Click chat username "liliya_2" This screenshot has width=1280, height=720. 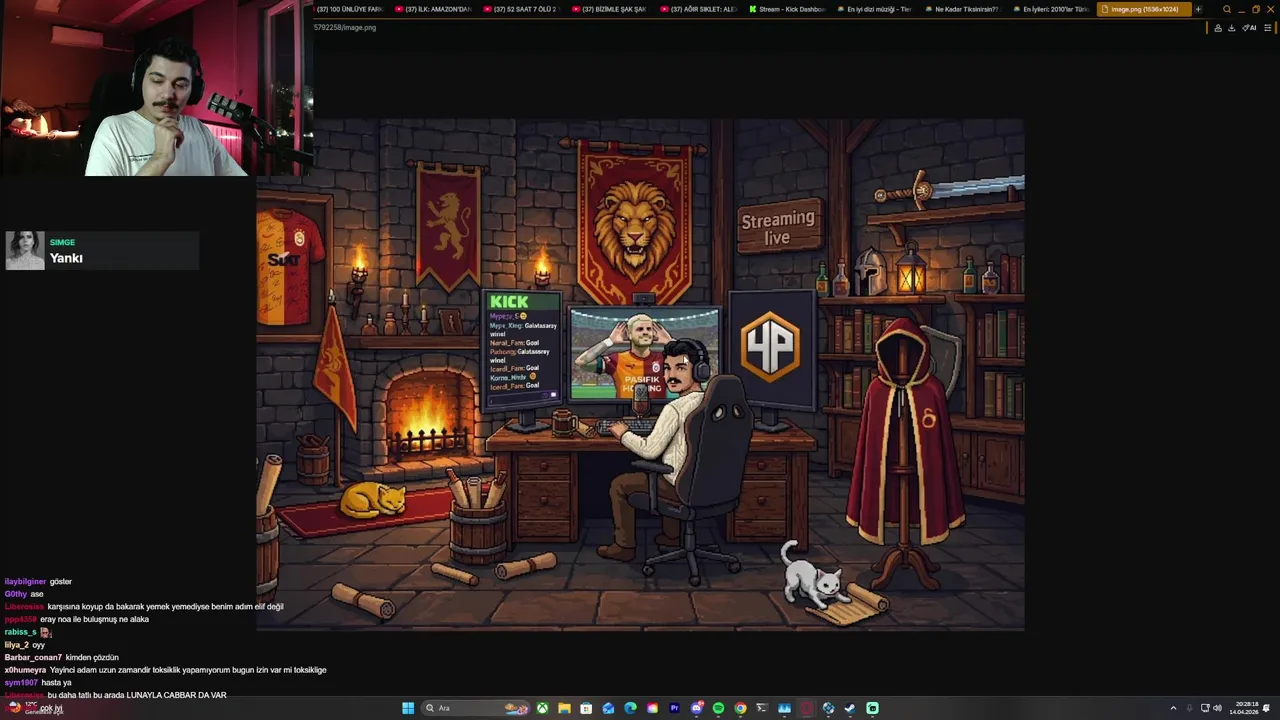pos(16,645)
